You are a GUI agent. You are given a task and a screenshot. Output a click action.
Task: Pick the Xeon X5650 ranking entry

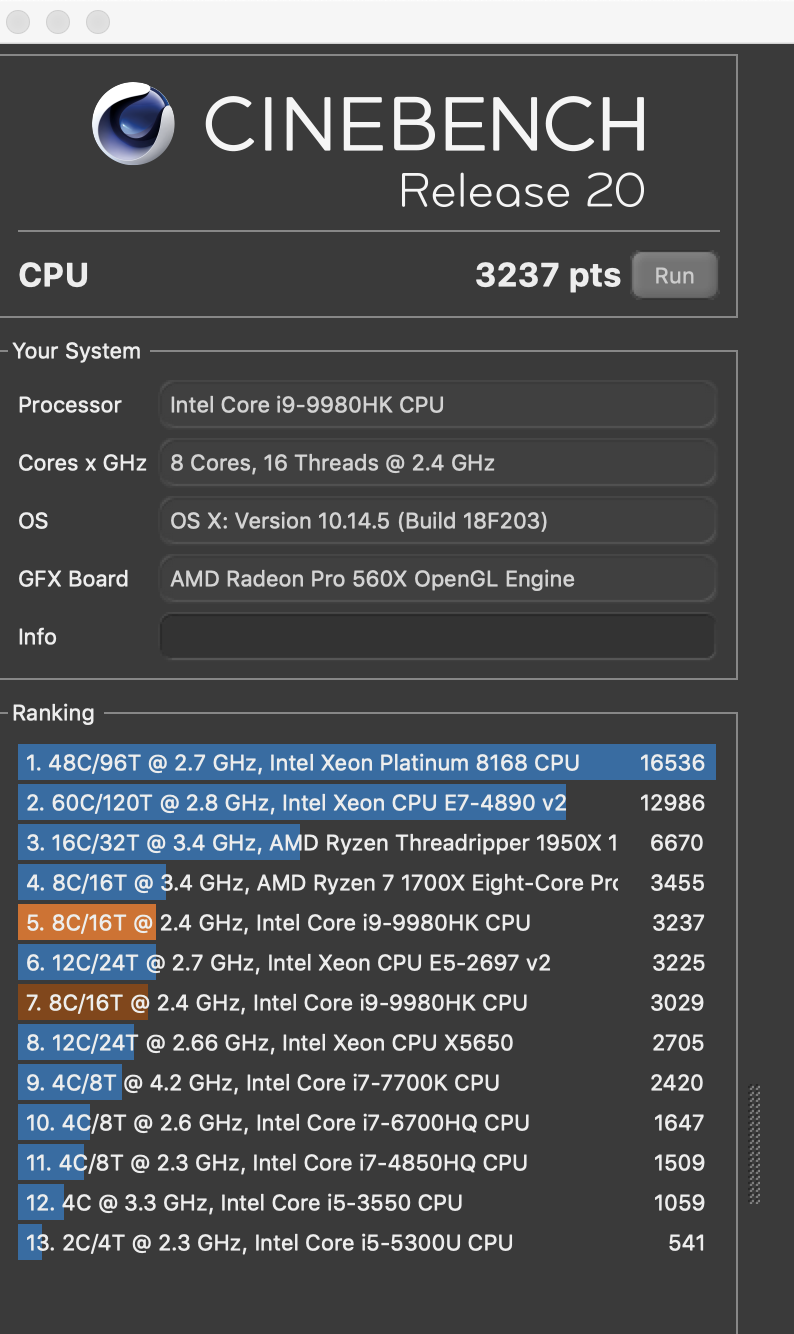coord(366,1043)
